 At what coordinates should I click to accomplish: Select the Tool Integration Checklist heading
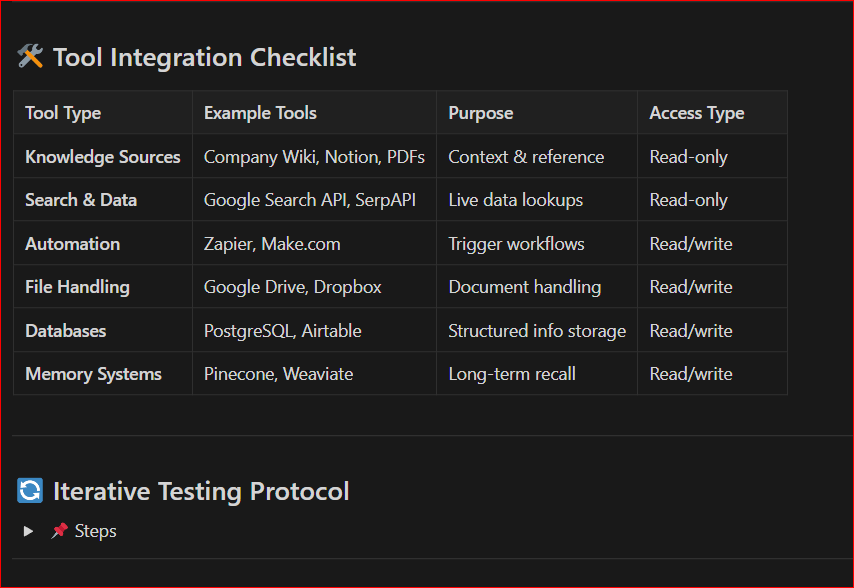point(204,58)
